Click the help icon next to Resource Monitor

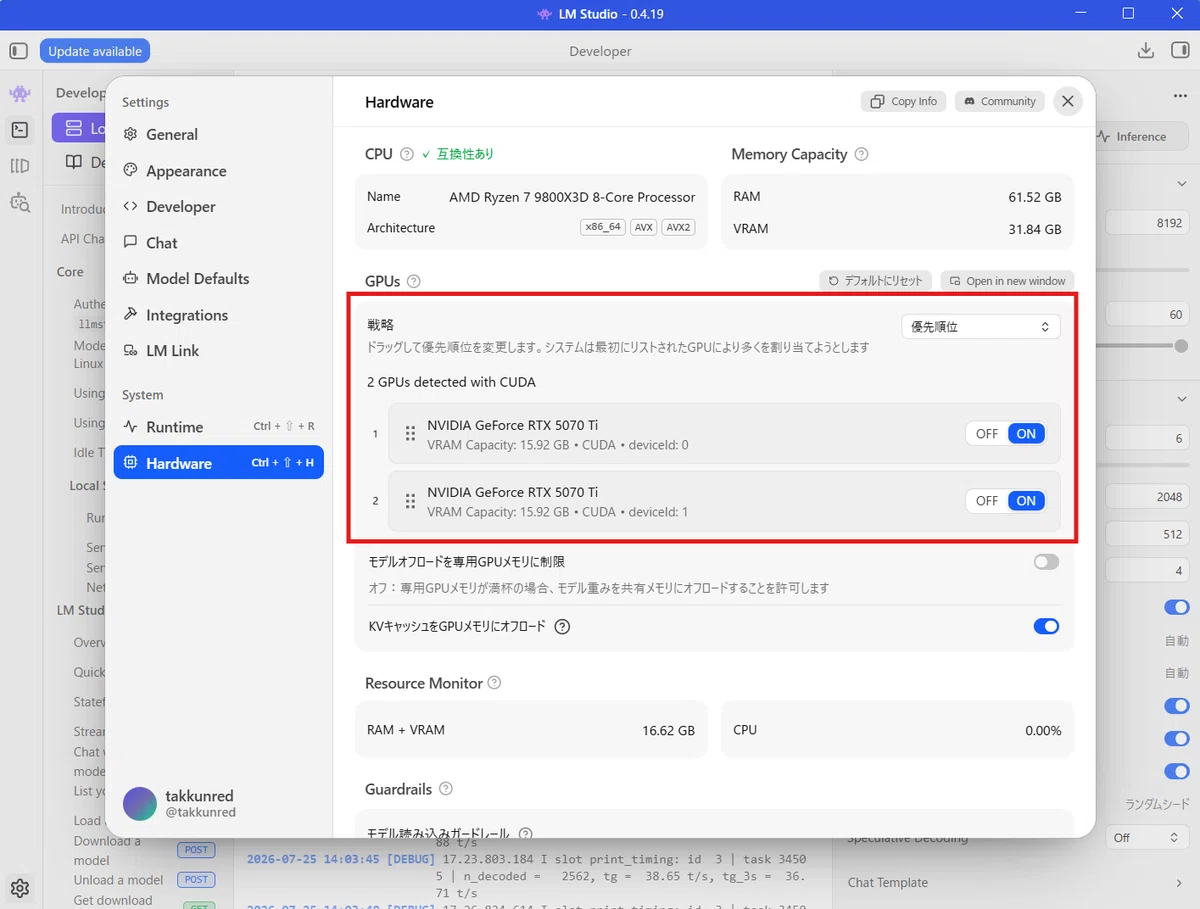pos(494,683)
